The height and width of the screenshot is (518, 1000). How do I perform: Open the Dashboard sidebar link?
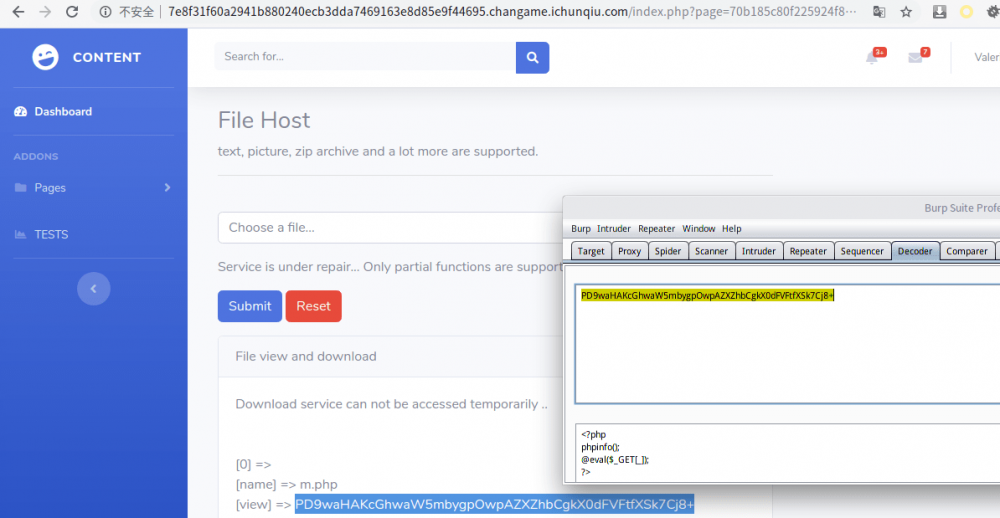coord(63,112)
